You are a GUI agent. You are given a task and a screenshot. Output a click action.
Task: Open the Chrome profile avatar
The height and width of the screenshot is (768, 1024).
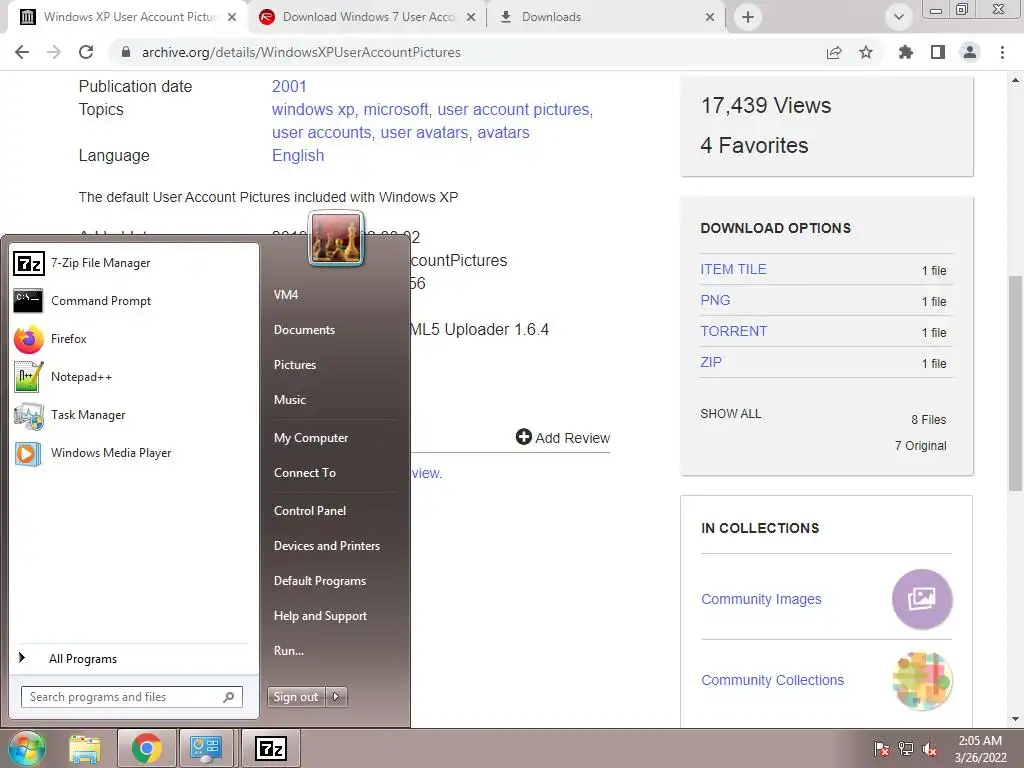pyautogui.click(x=970, y=52)
